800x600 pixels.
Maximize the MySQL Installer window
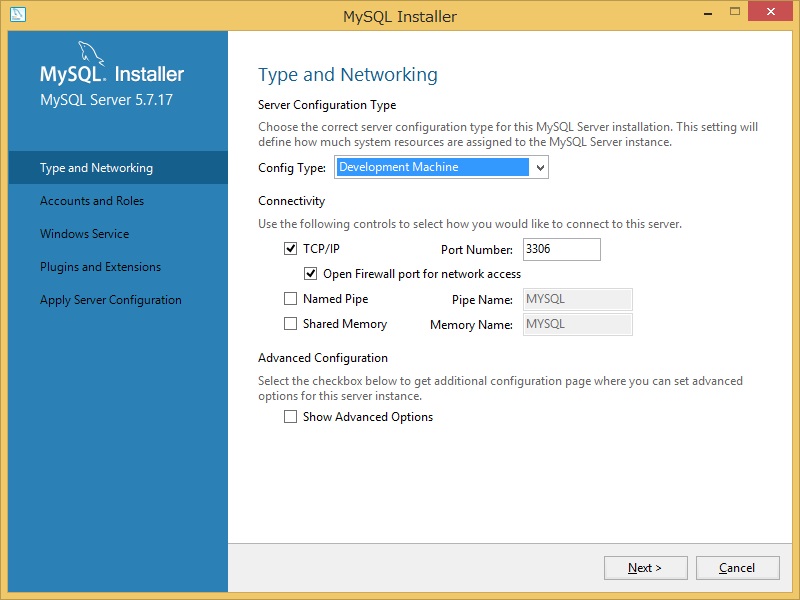pos(735,12)
